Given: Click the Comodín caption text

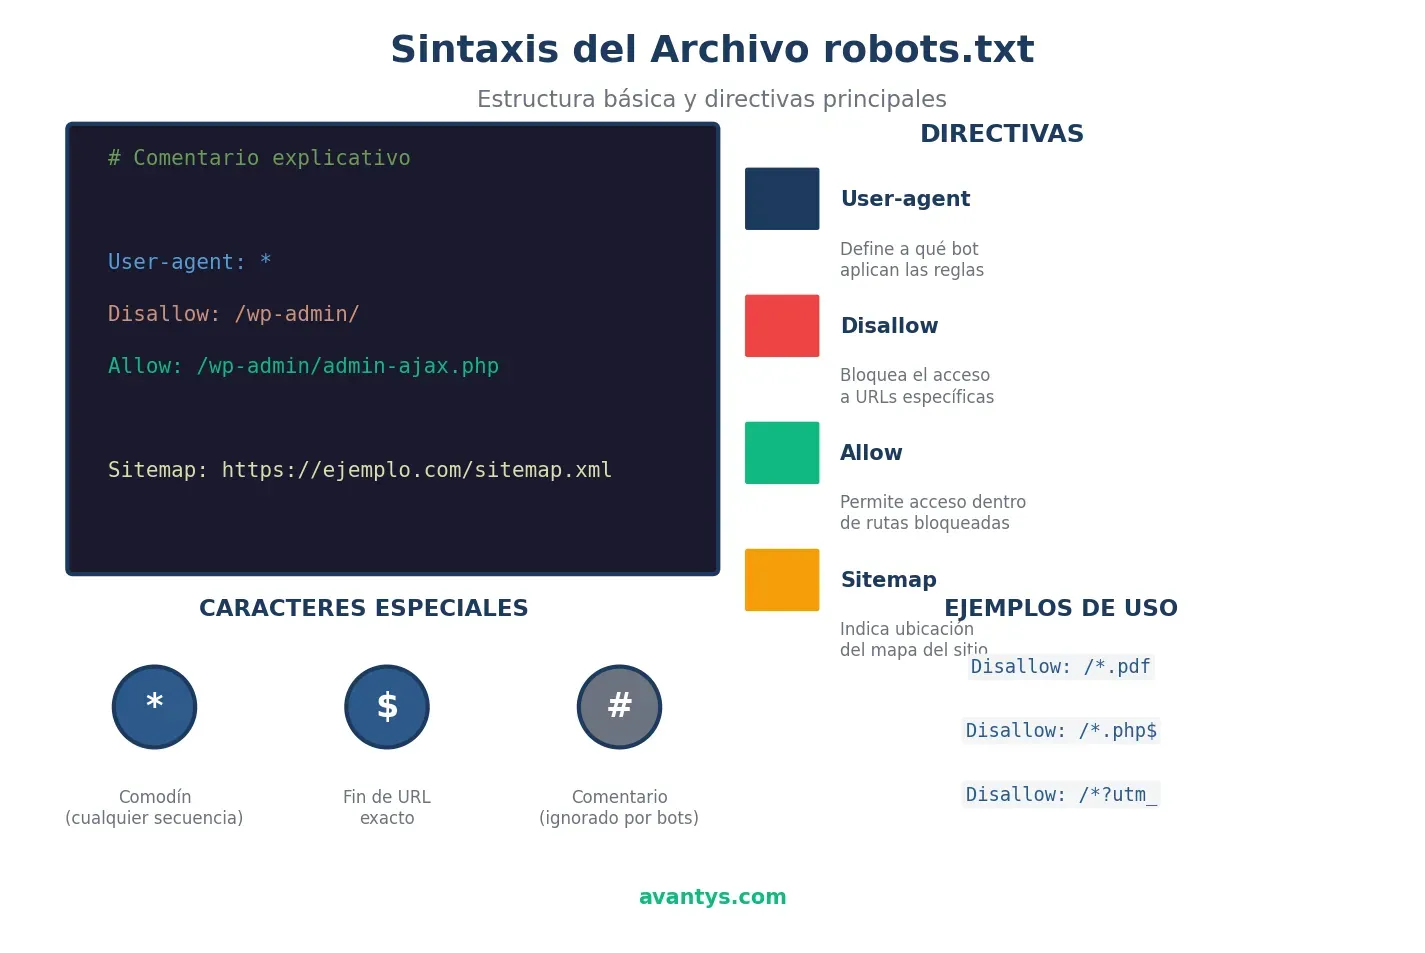Looking at the screenshot, I should (154, 807).
